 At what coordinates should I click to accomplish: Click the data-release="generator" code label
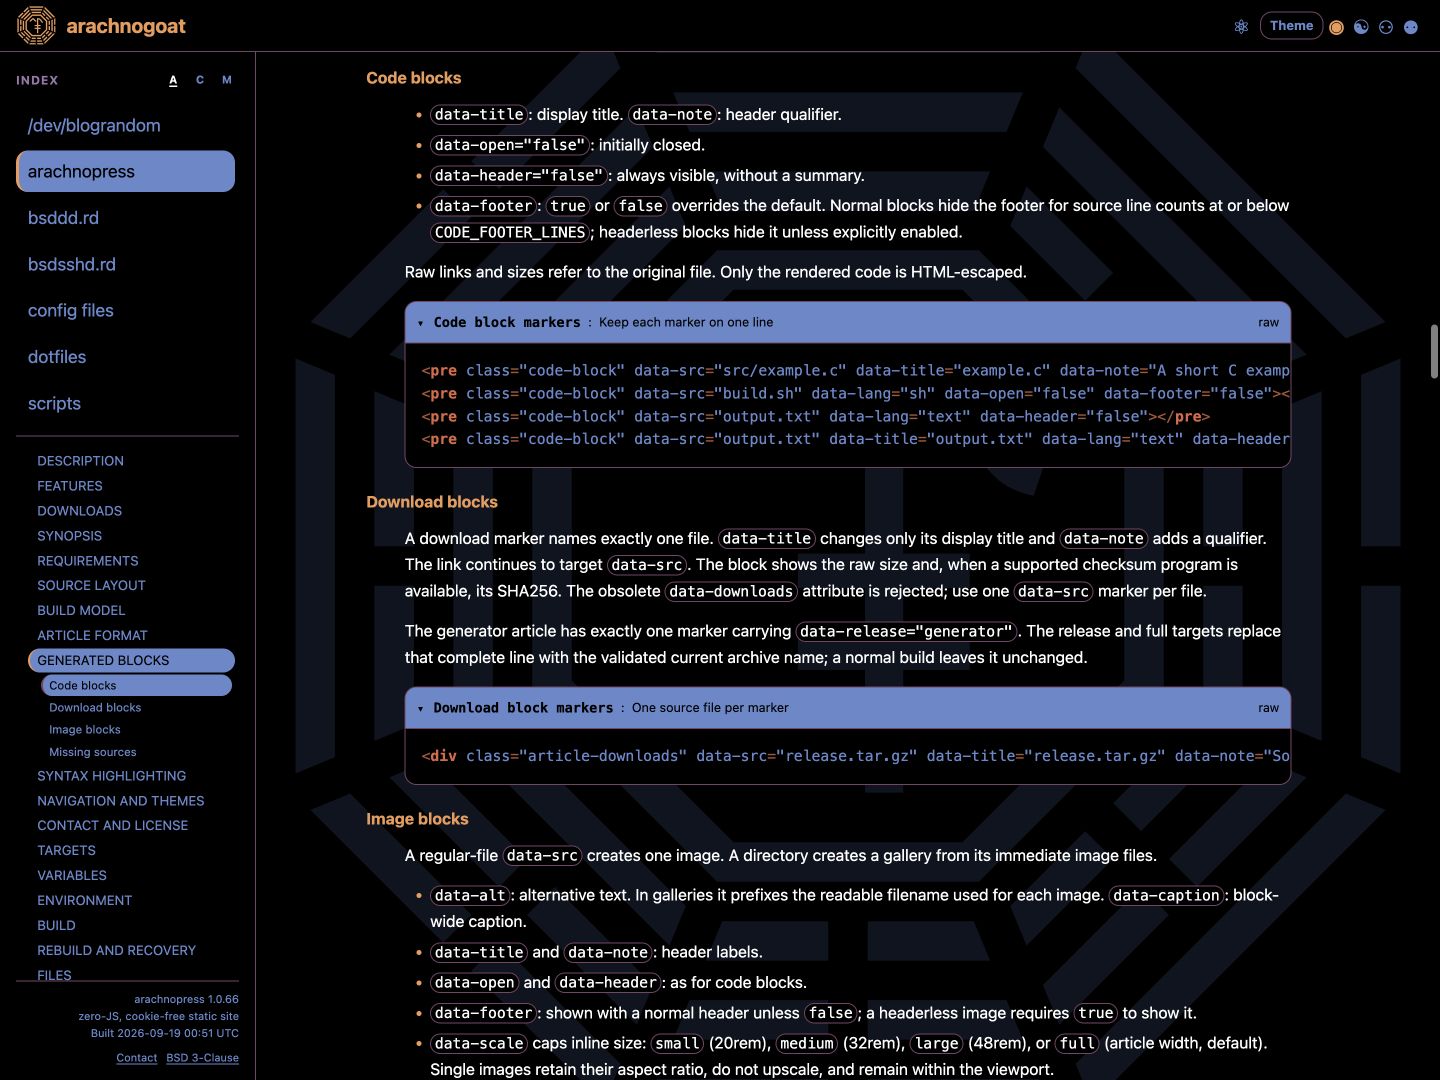coord(907,631)
